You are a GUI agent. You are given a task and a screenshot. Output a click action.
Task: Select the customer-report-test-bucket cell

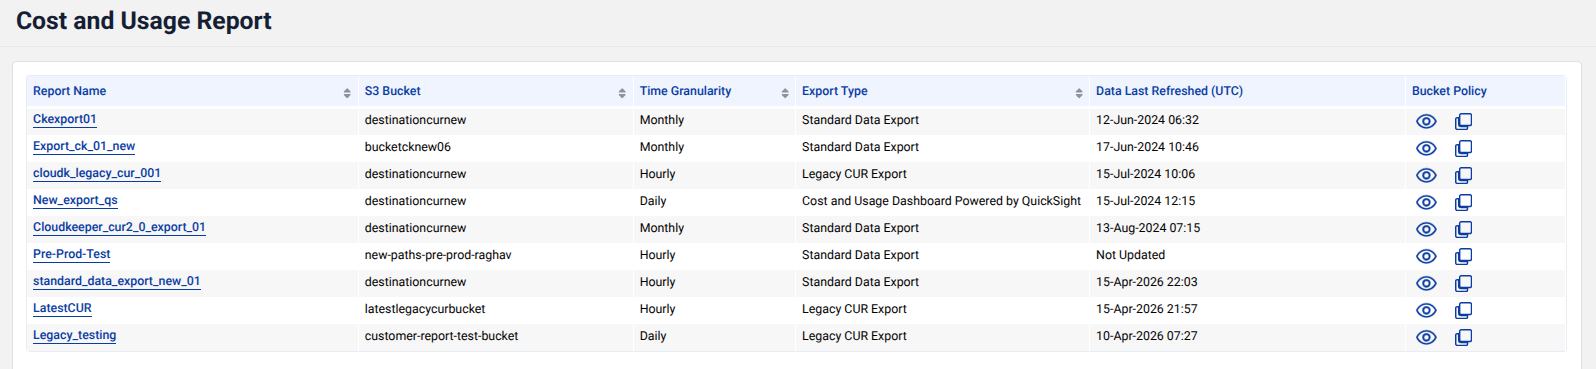[x=441, y=336]
